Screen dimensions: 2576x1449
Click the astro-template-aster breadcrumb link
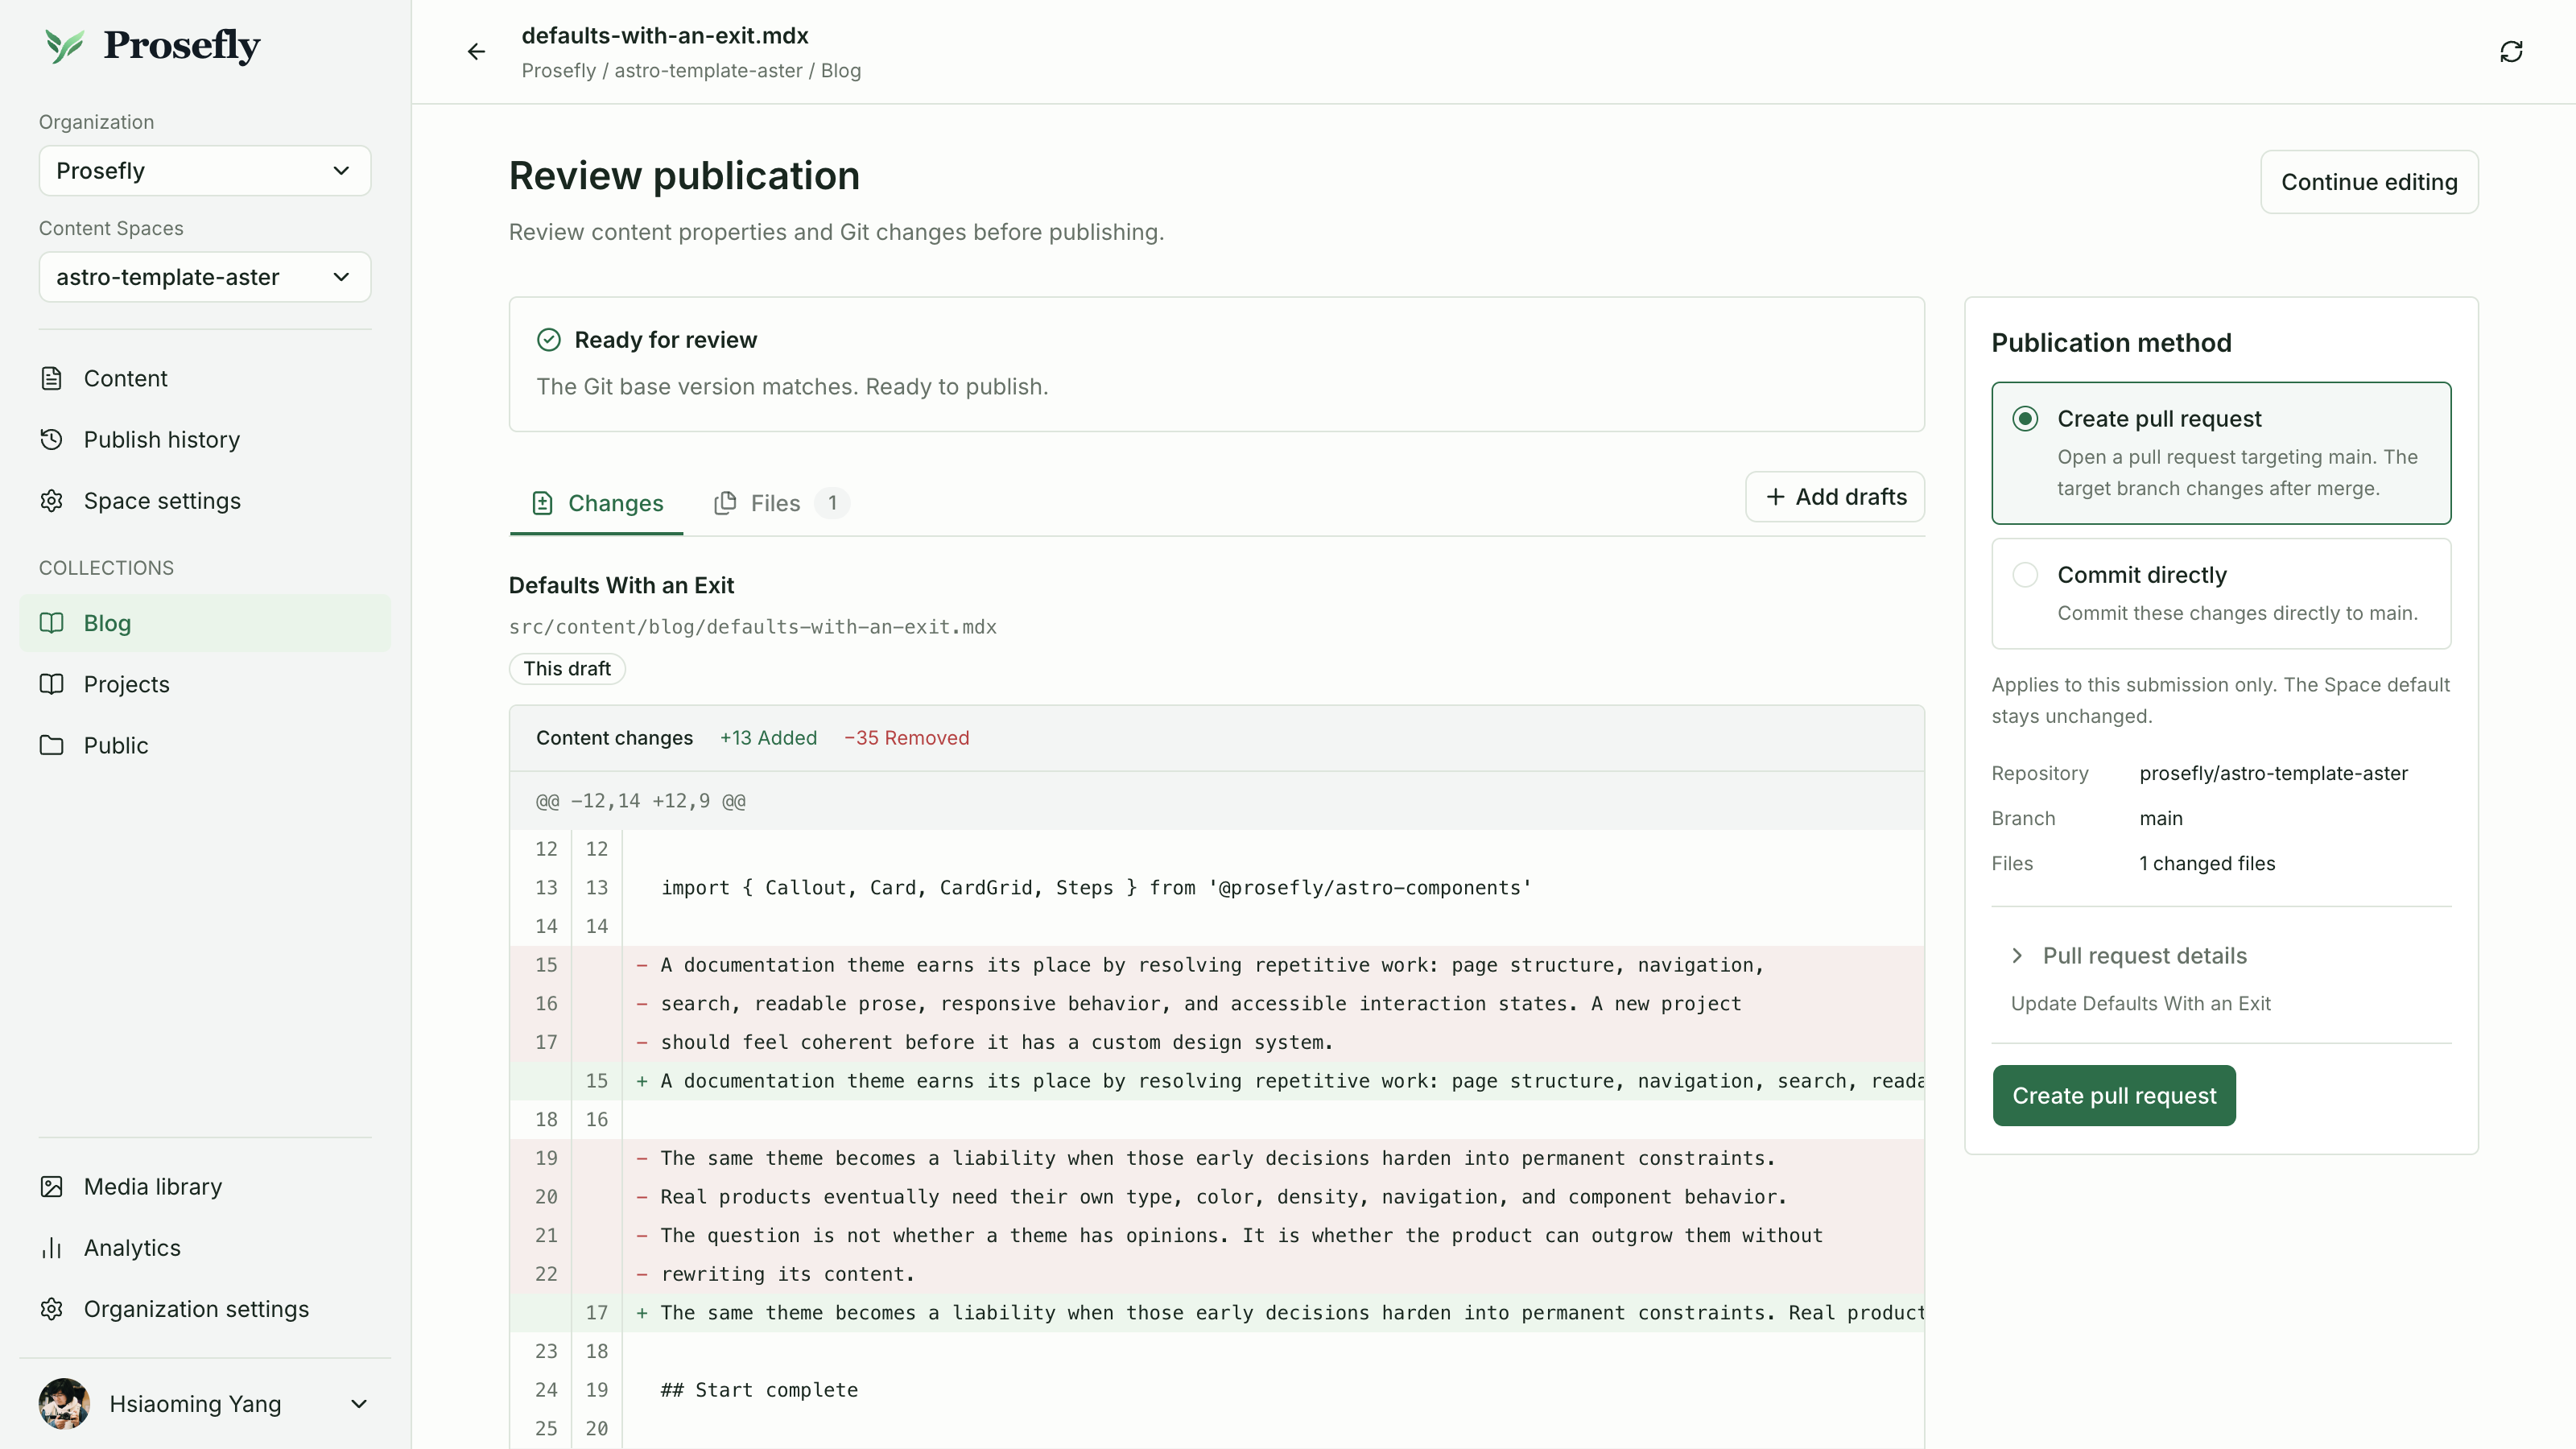point(708,71)
